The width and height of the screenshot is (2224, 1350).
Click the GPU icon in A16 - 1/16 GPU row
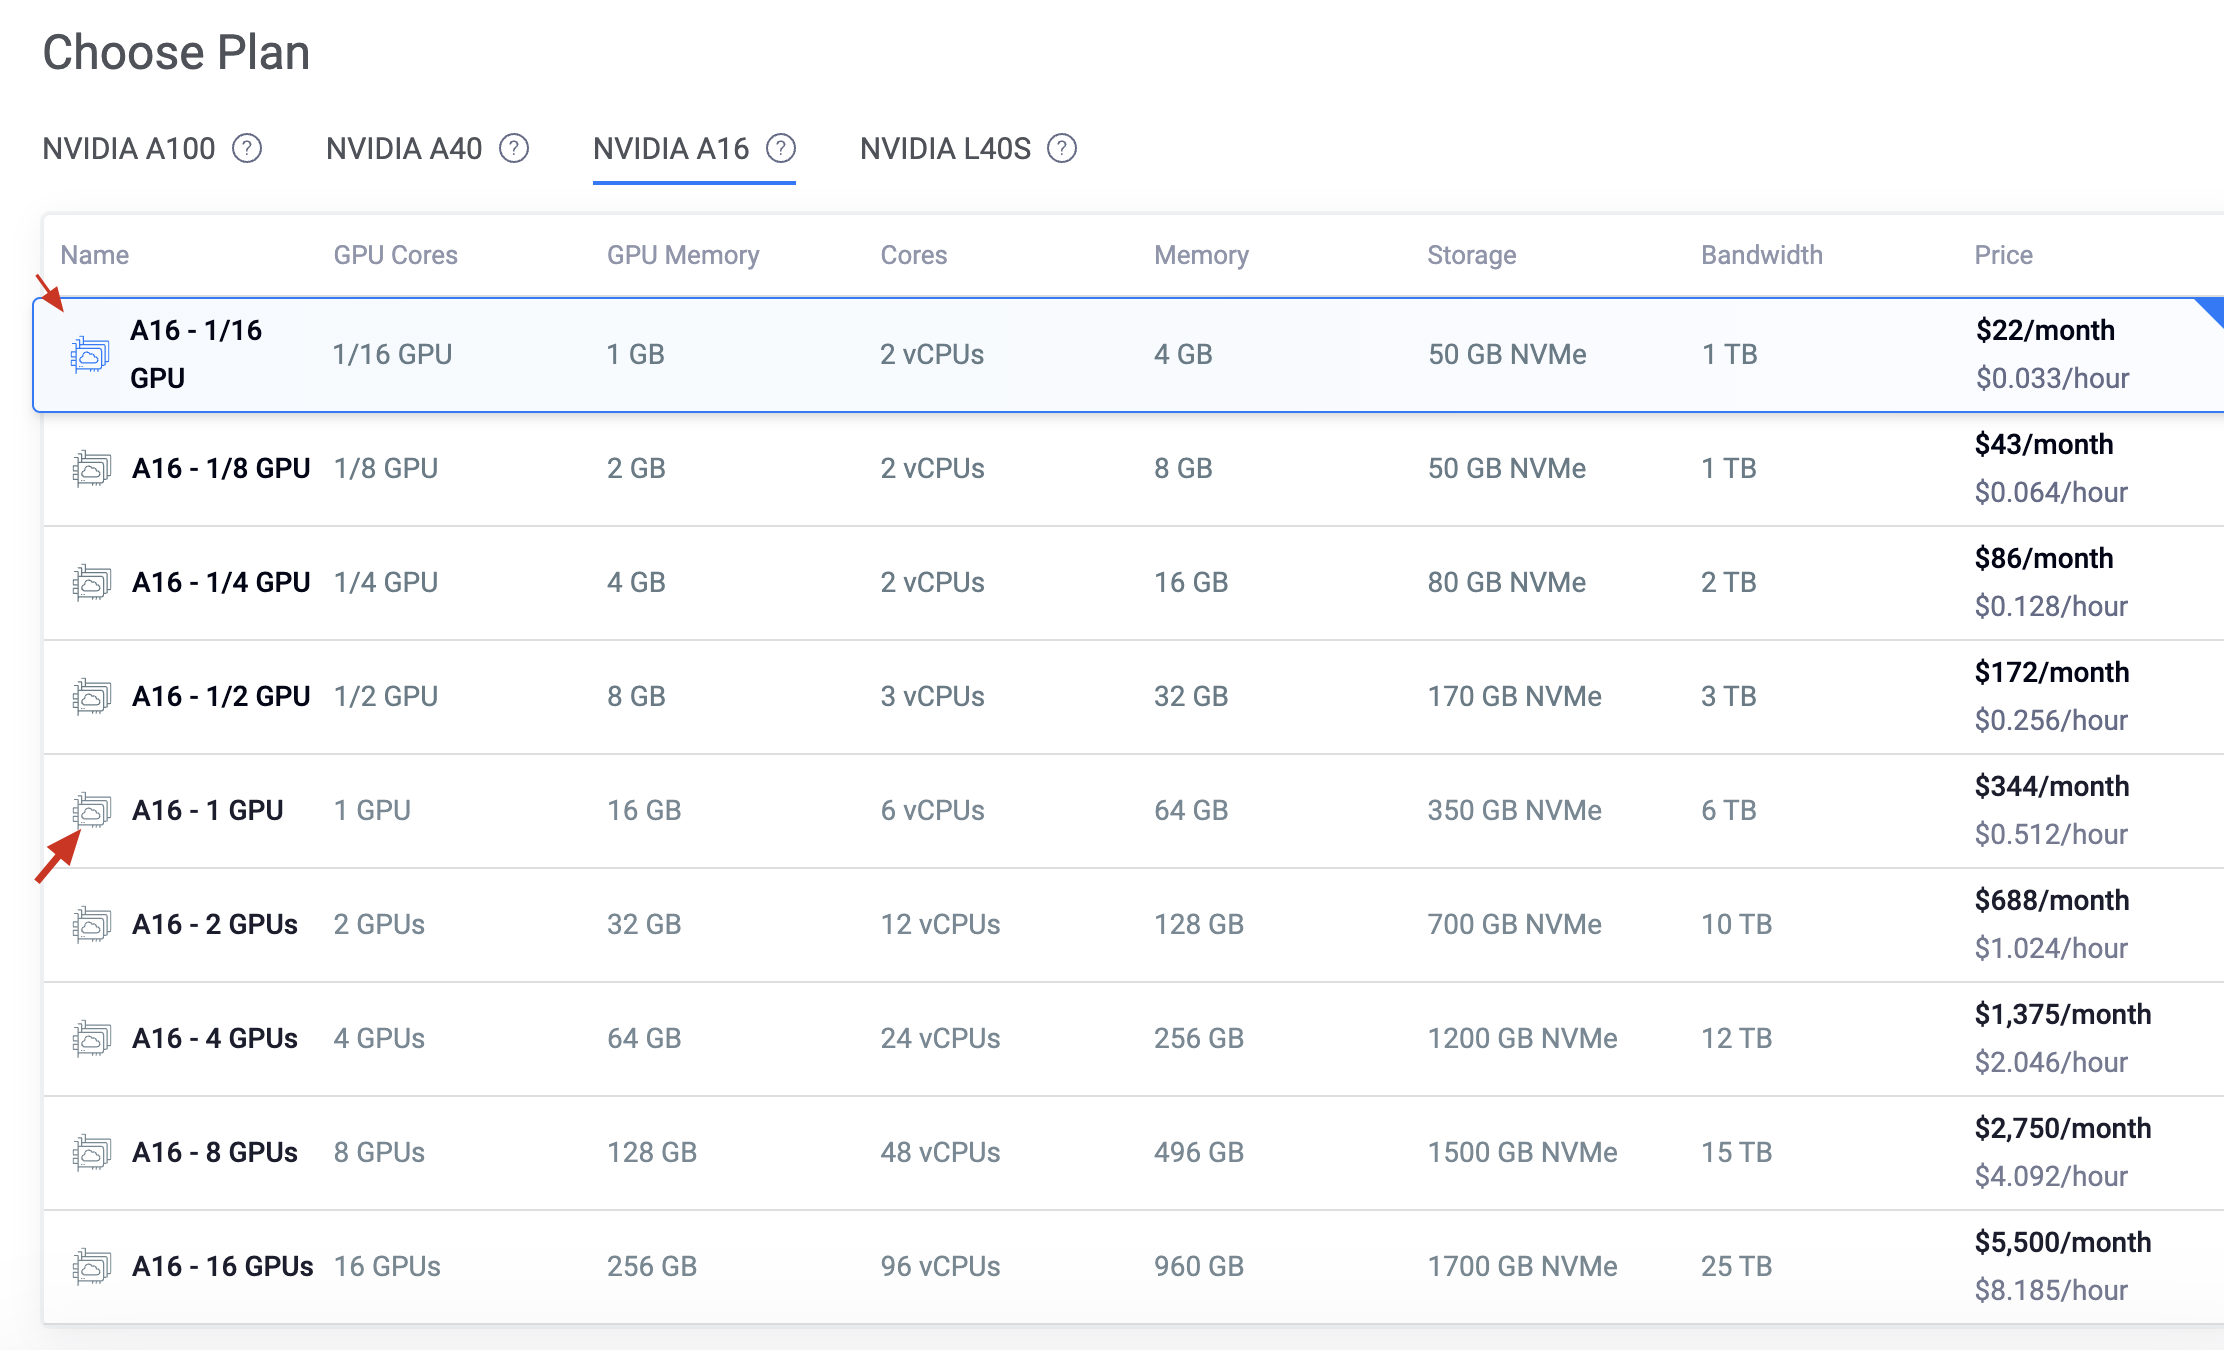click(90, 355)
